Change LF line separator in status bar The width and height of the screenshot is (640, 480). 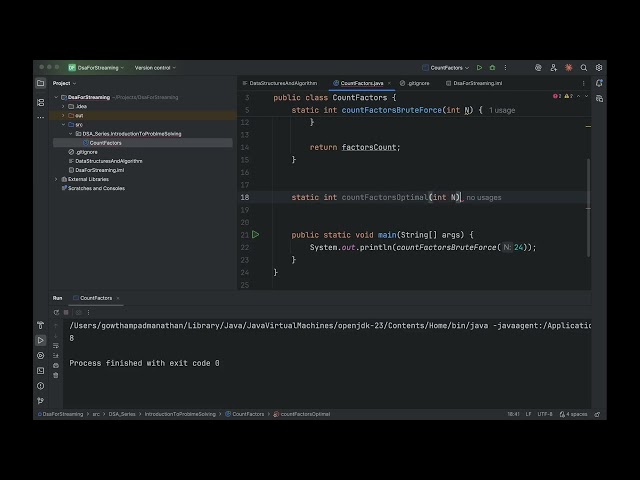(528, 414)
